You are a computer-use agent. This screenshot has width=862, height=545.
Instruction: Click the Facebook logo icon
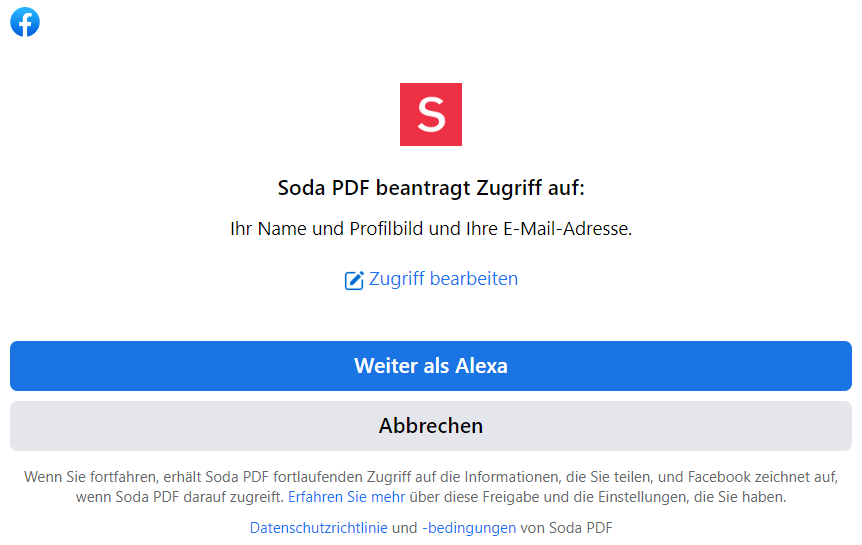pos(25,22)
